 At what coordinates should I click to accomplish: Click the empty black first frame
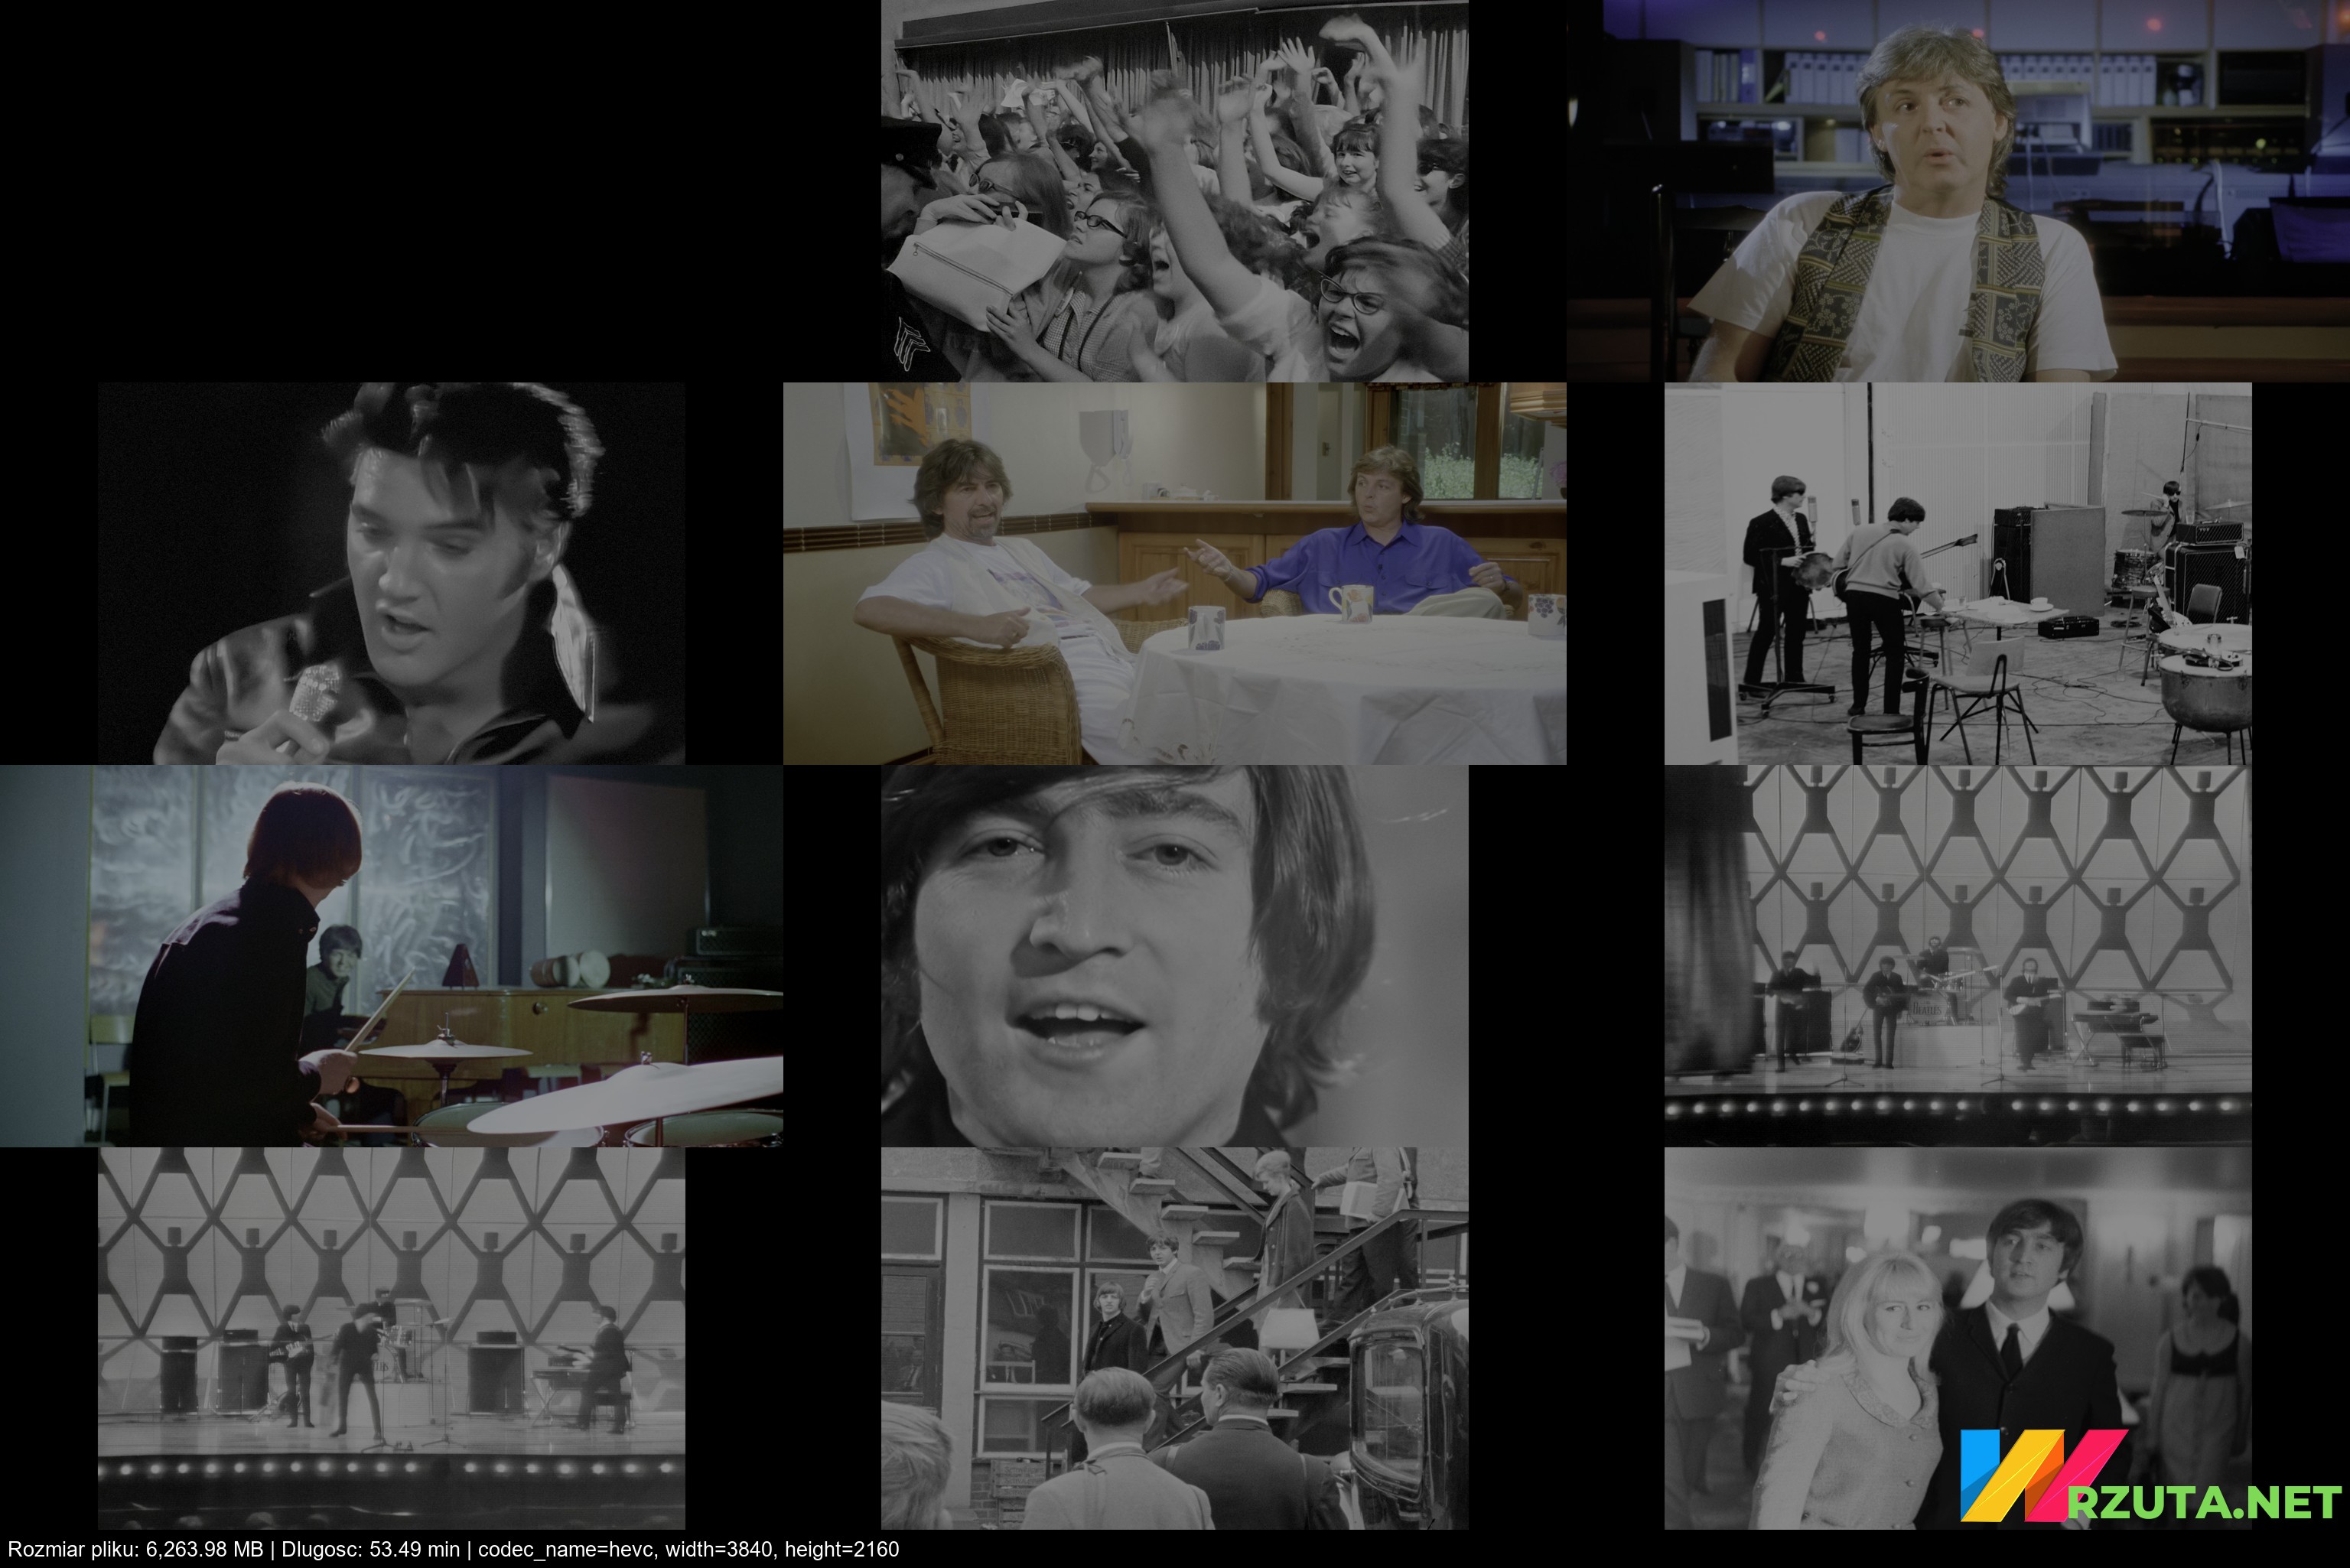[391, 190]
